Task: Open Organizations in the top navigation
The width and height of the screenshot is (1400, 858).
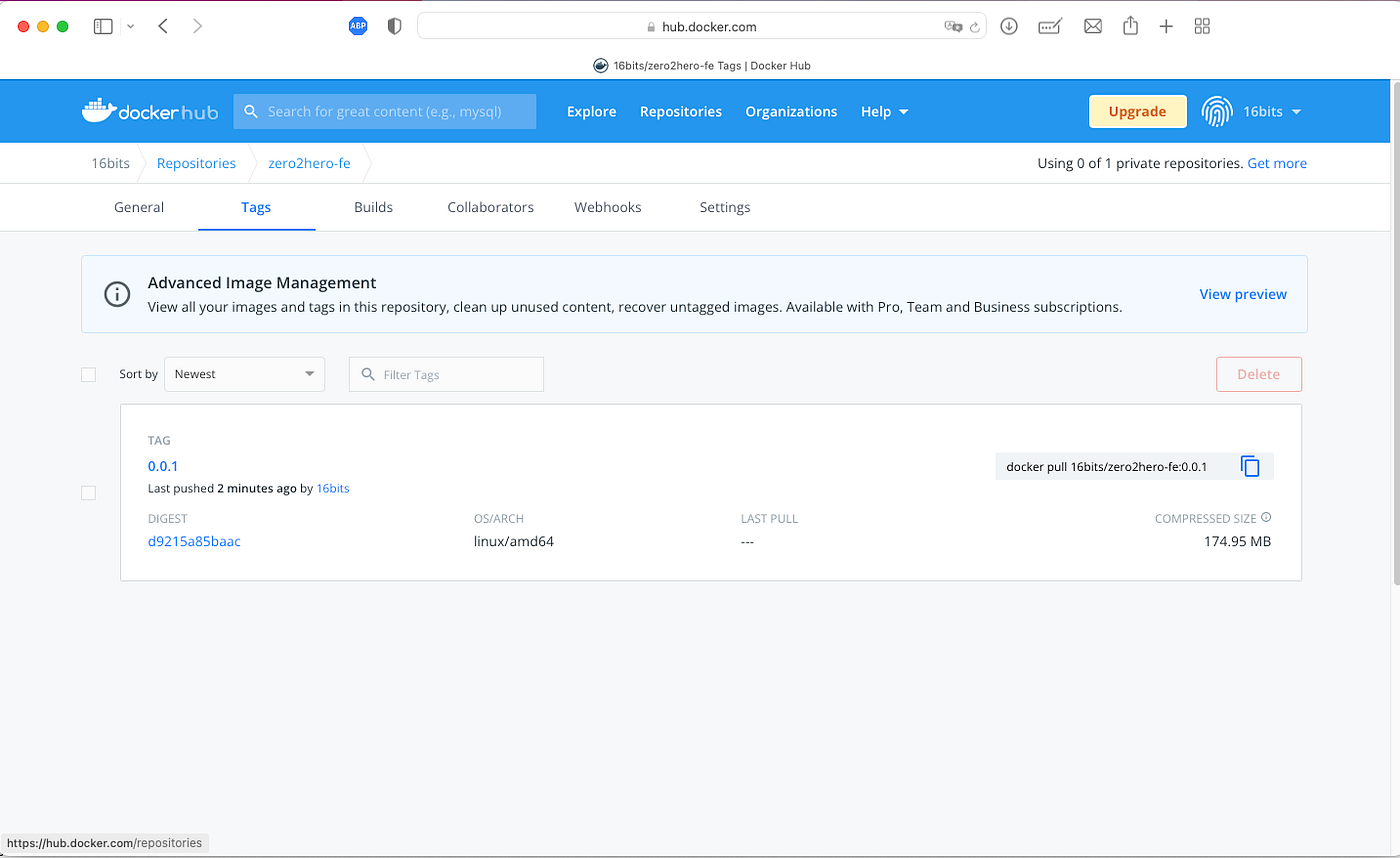Action: click(791, 111)
